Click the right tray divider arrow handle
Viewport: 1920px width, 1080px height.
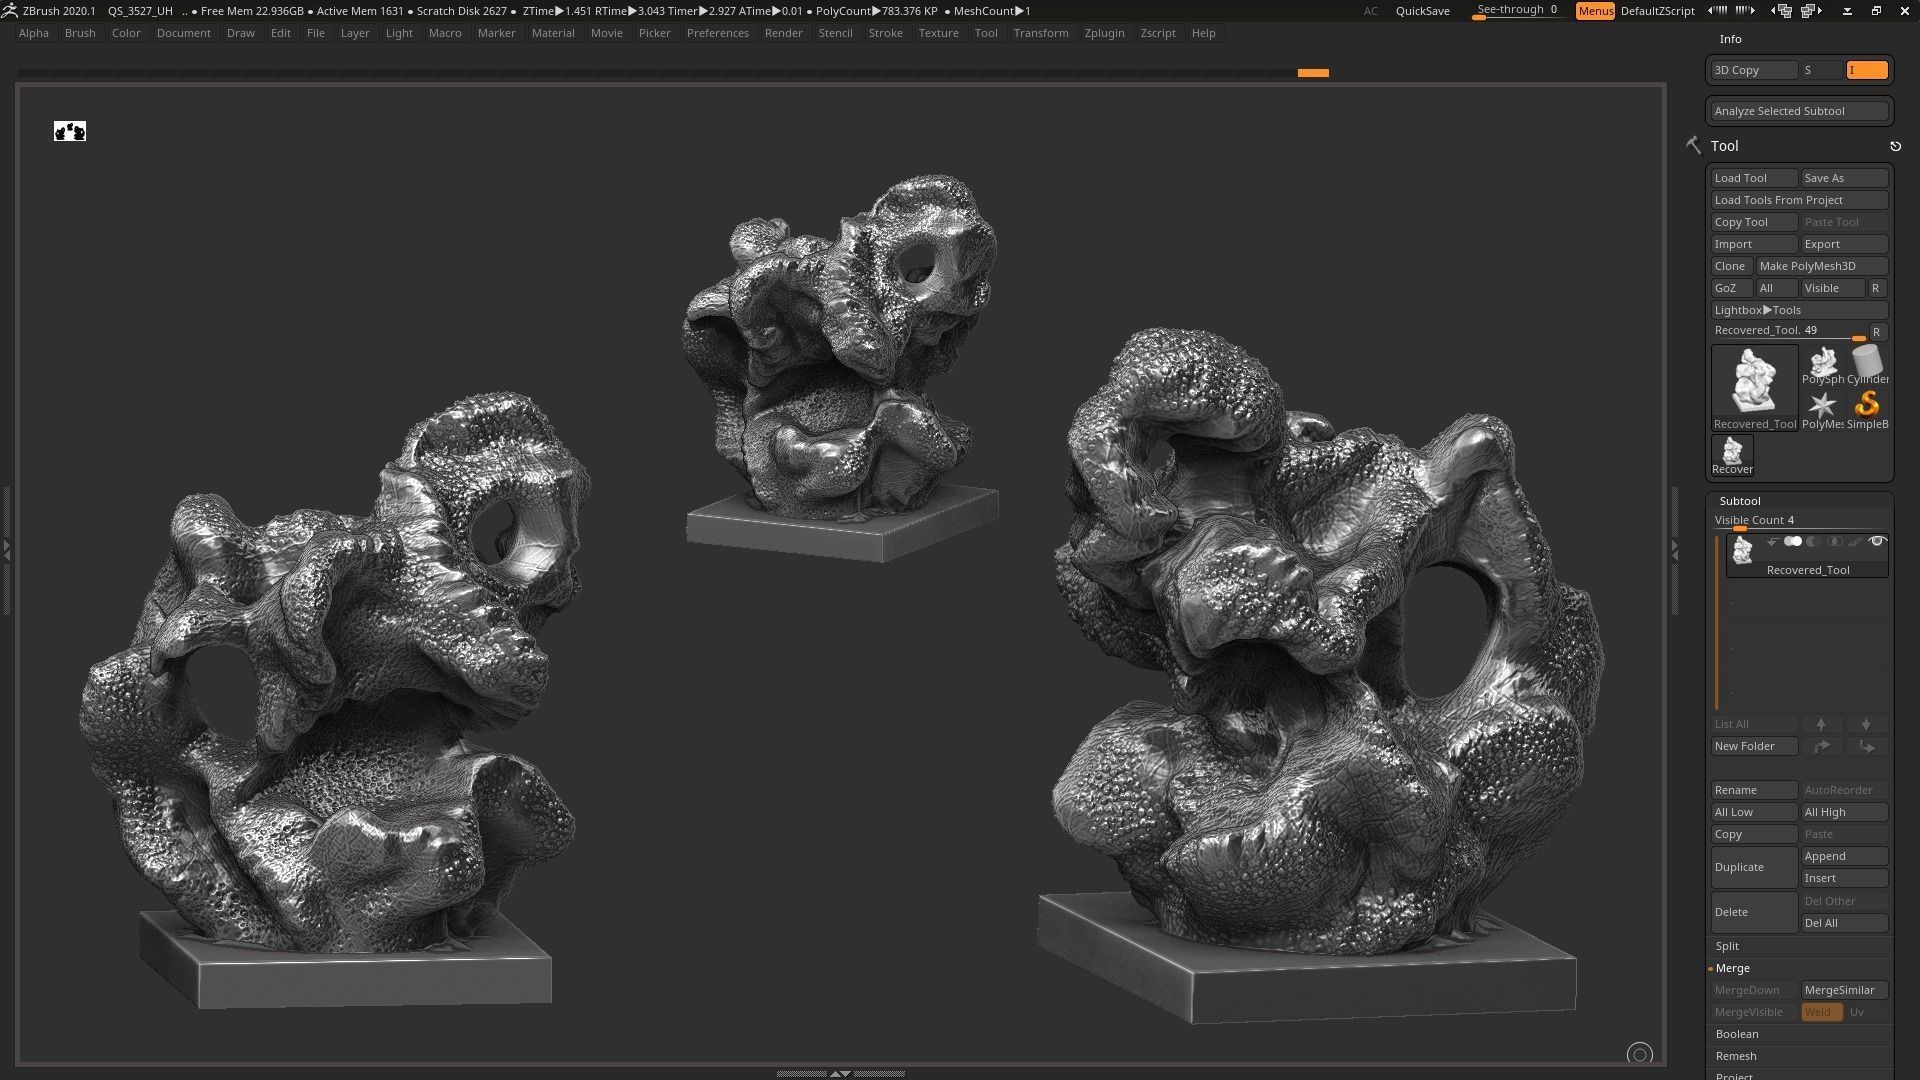point(1674,550)
